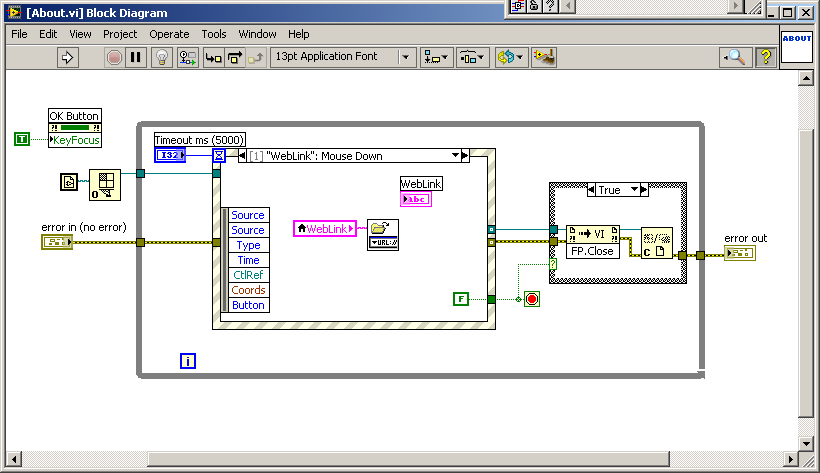Image resolution: width=820 pixels, height=473 pixels.
Task: Click the True constant wired to KeyFocus
Action: [x=21, y=139]
